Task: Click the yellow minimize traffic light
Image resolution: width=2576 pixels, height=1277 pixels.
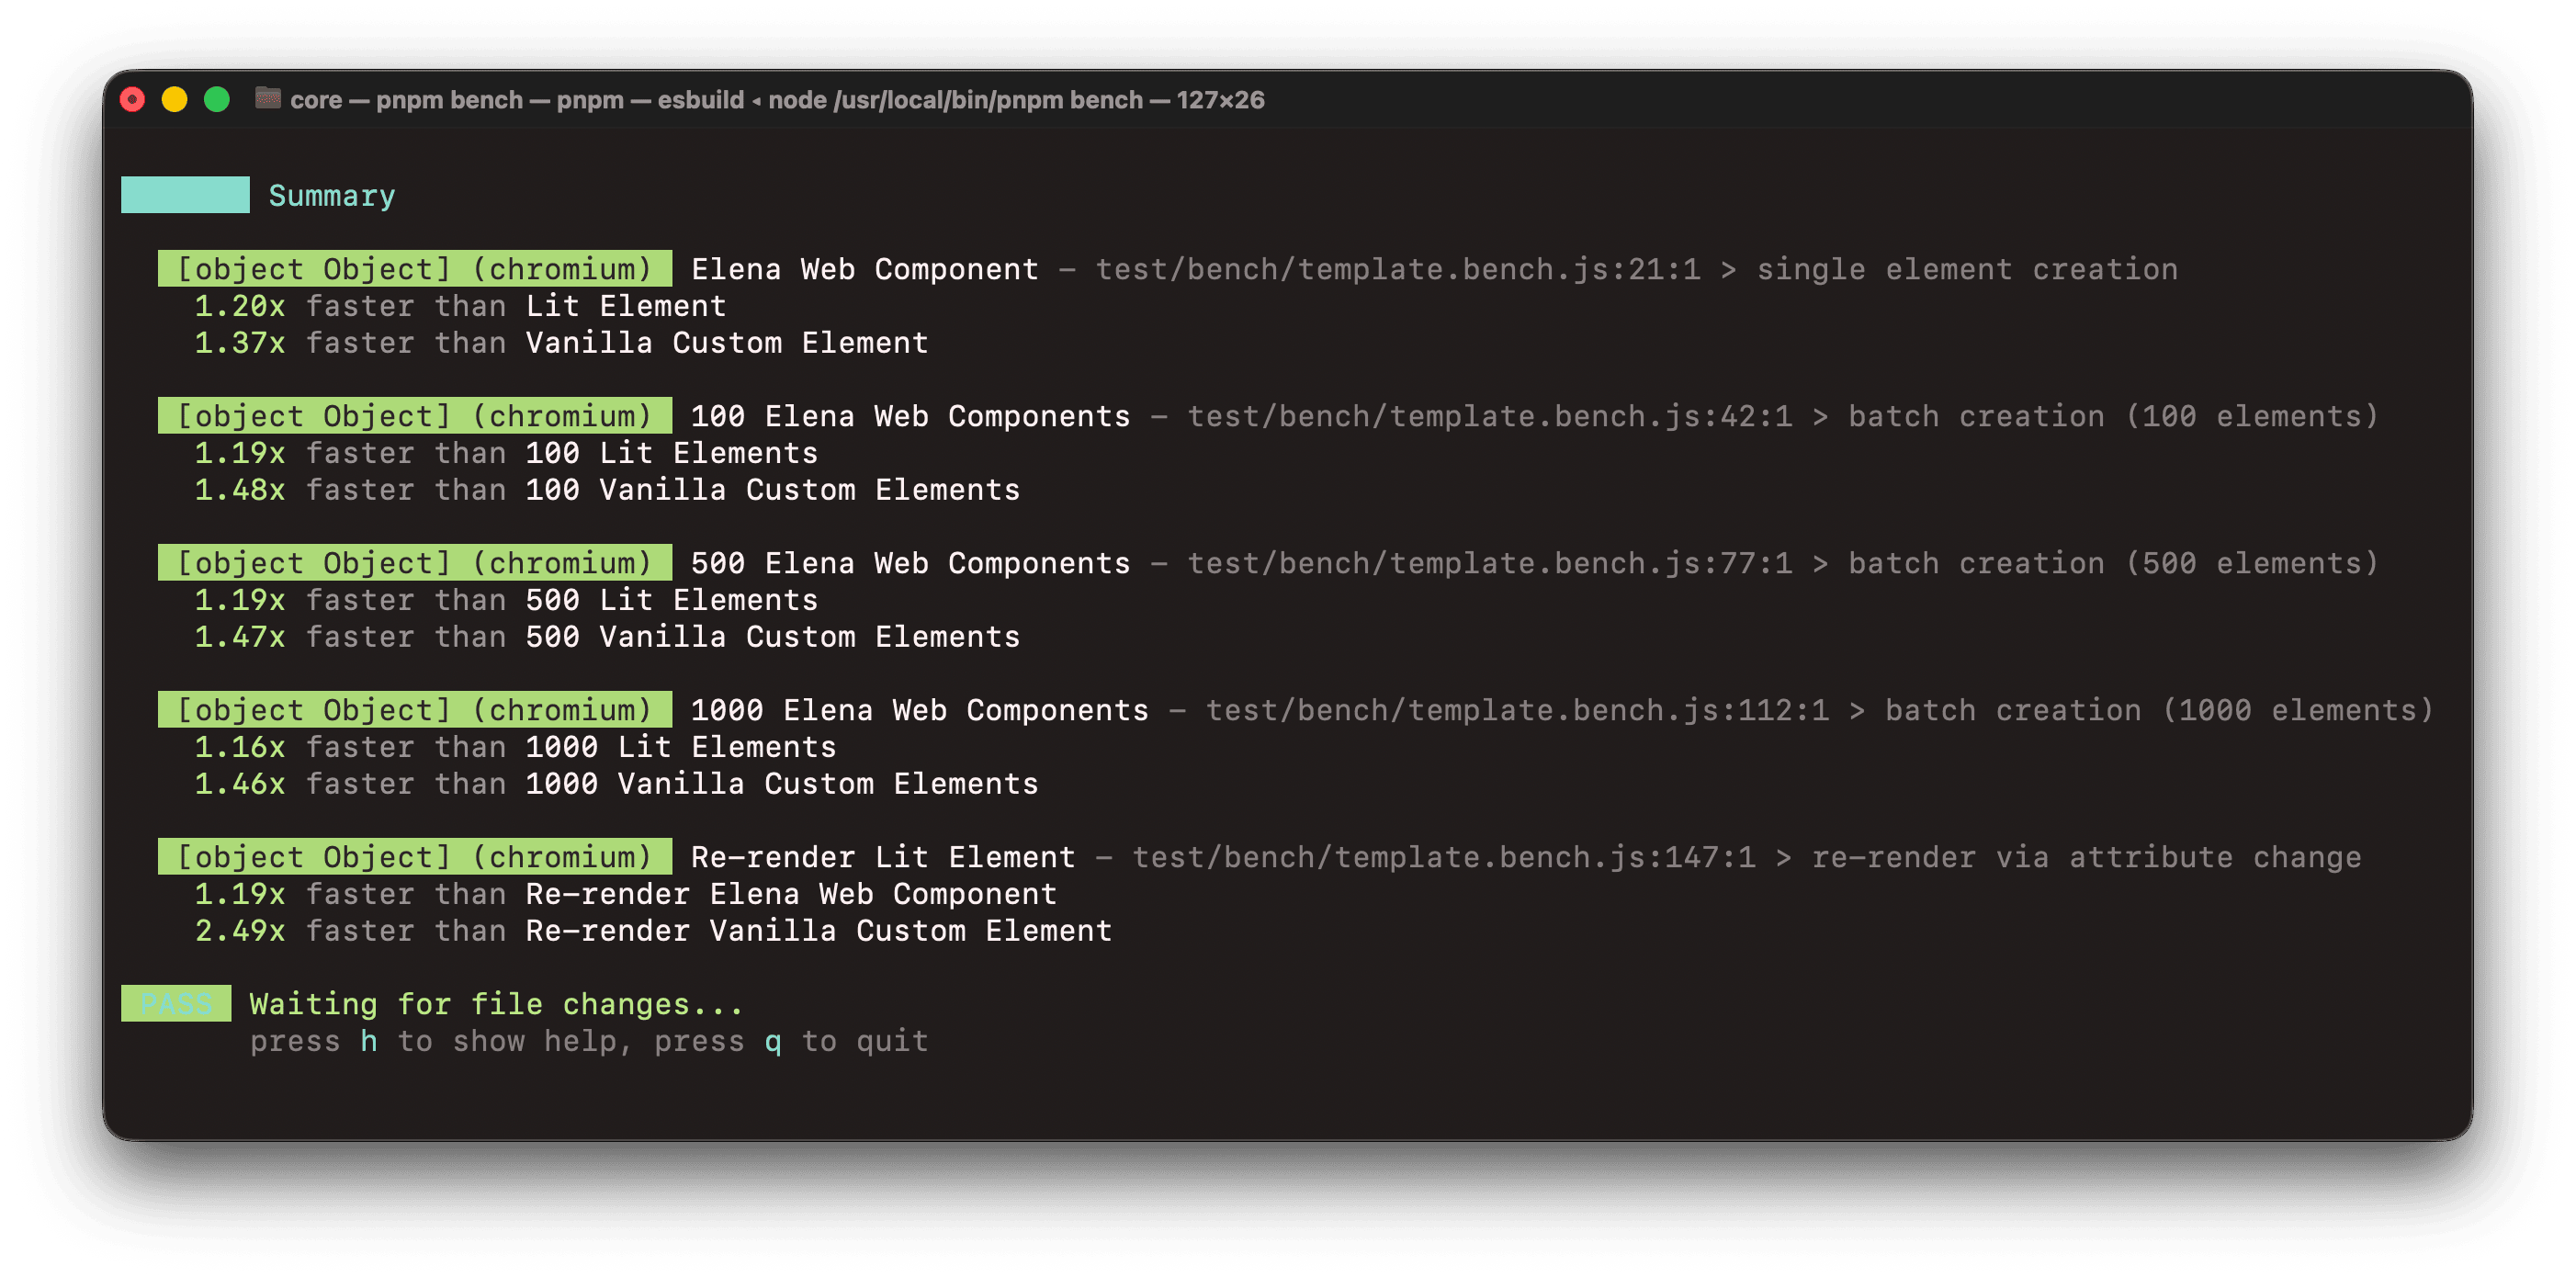Action: 174,100
